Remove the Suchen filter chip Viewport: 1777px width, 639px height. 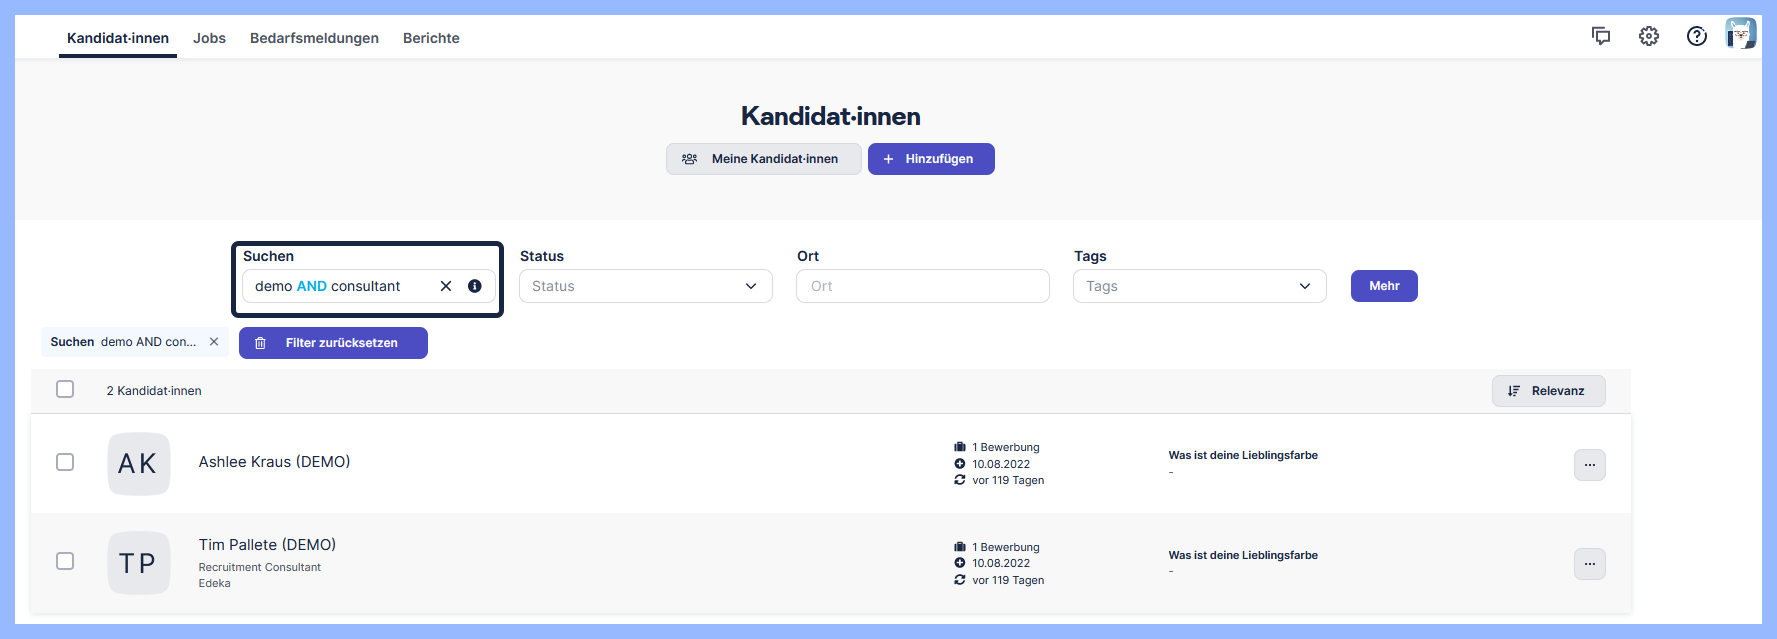coord(214,342)
